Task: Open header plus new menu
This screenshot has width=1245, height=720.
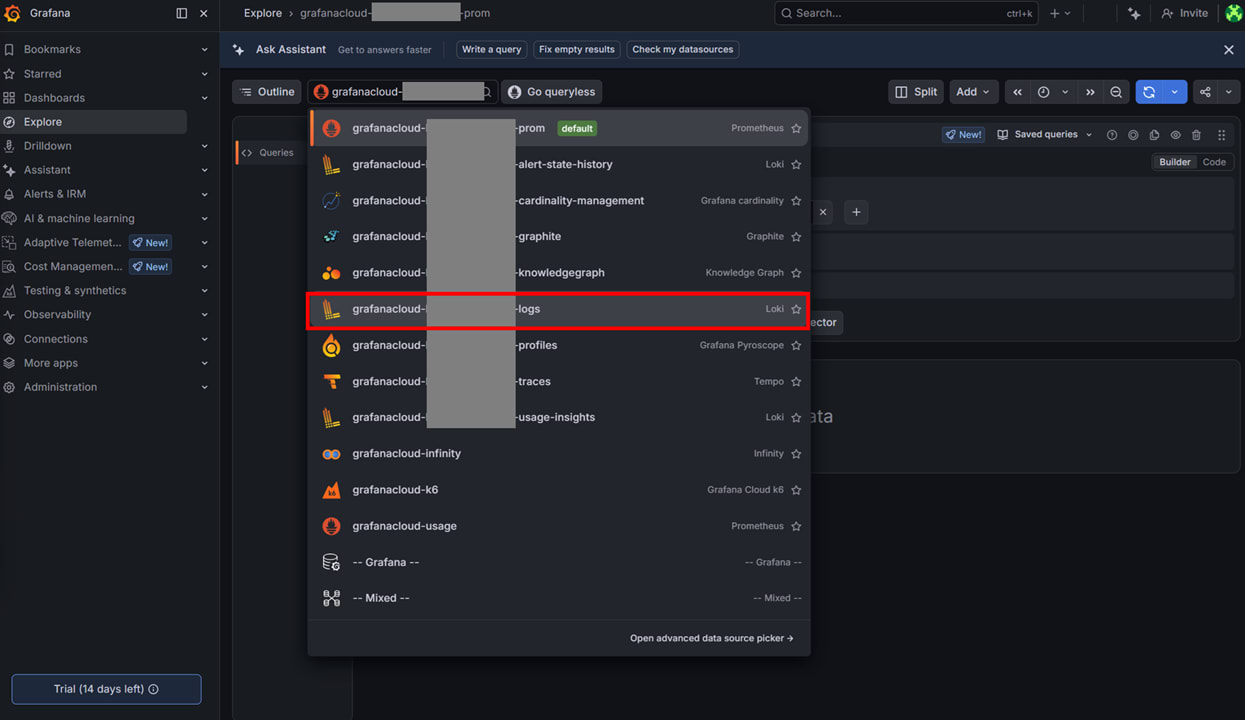Action: coord(1060,13)
